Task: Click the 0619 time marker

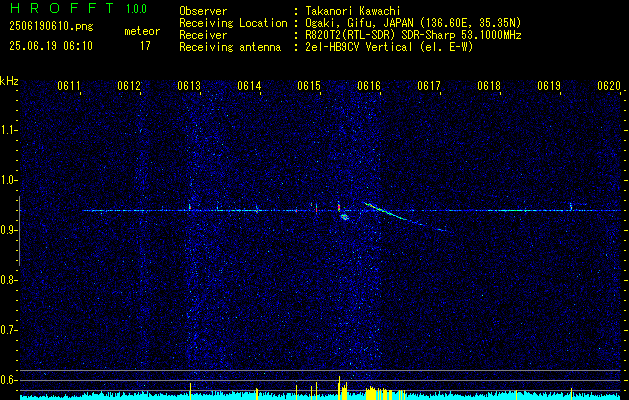Action: pyautogui.click(x=549, y=86)
